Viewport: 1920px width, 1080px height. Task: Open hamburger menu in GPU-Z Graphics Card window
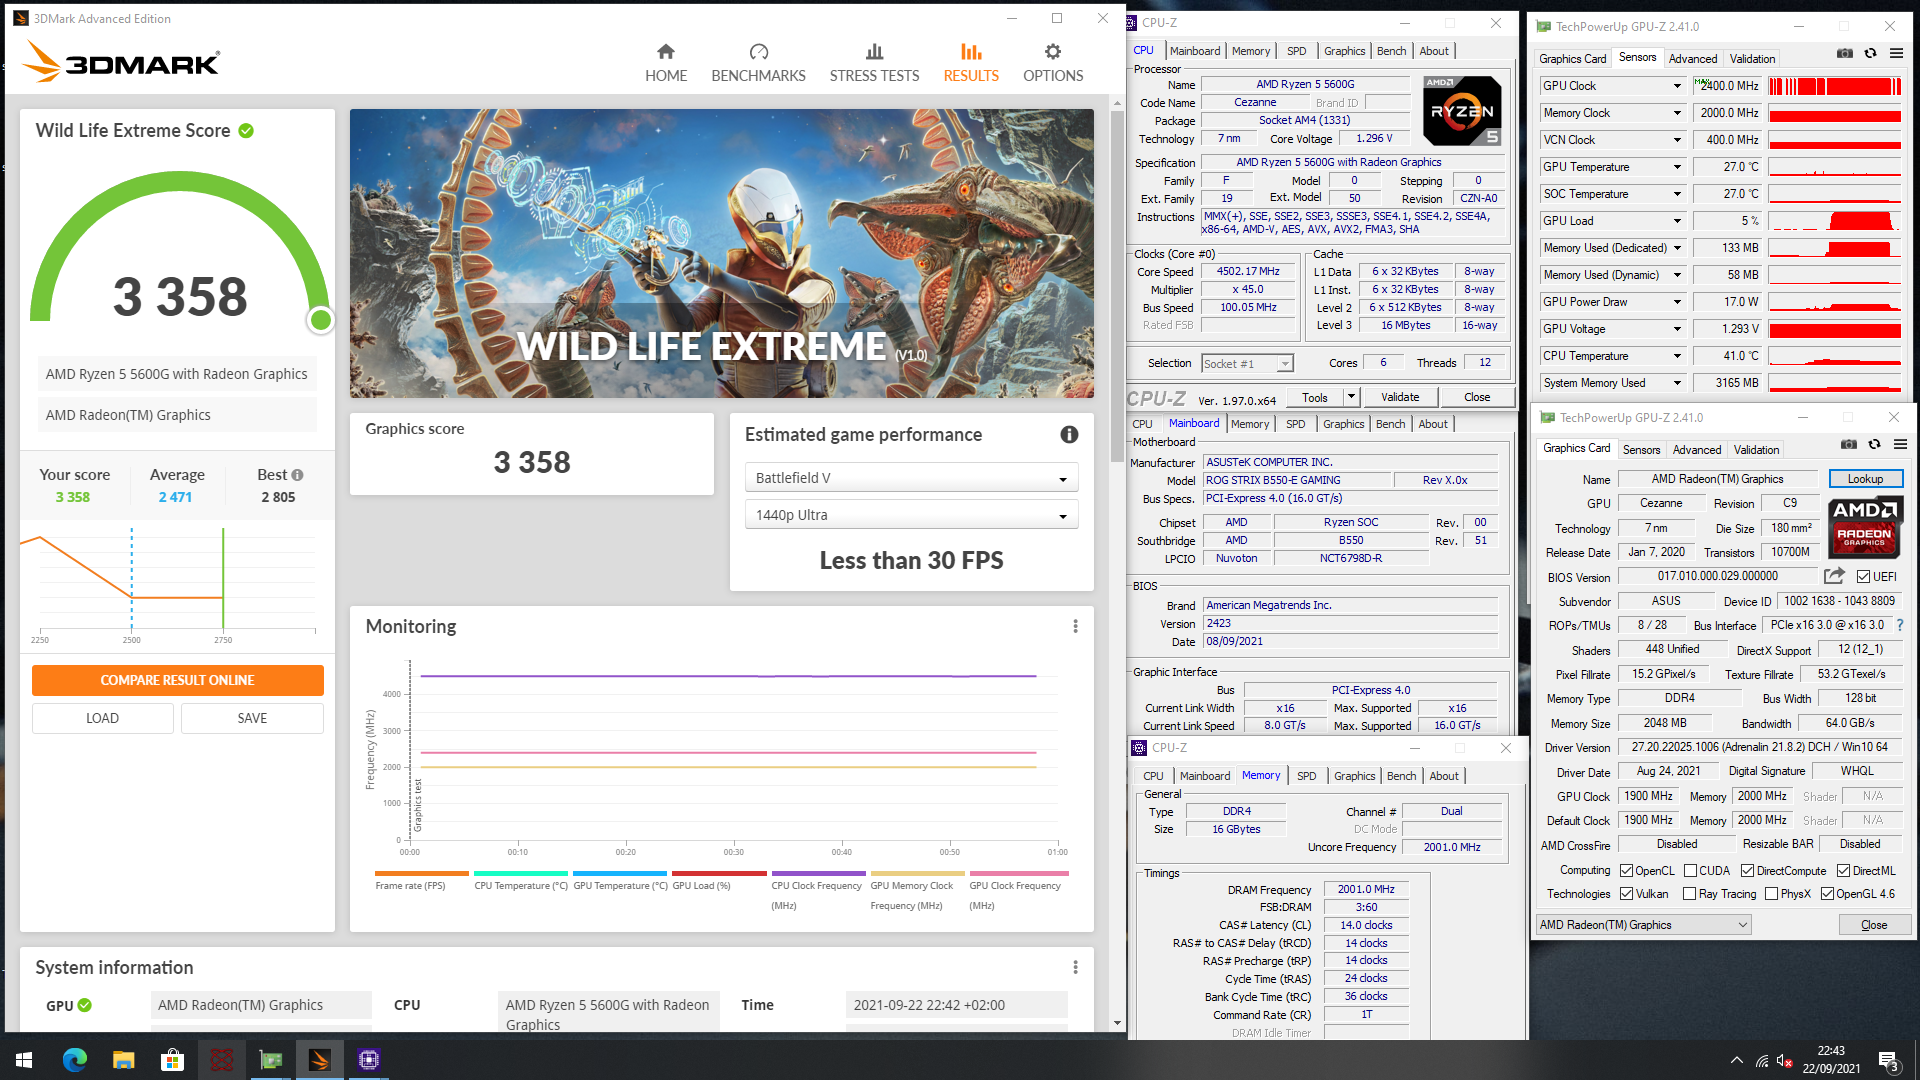(1900, 445)
